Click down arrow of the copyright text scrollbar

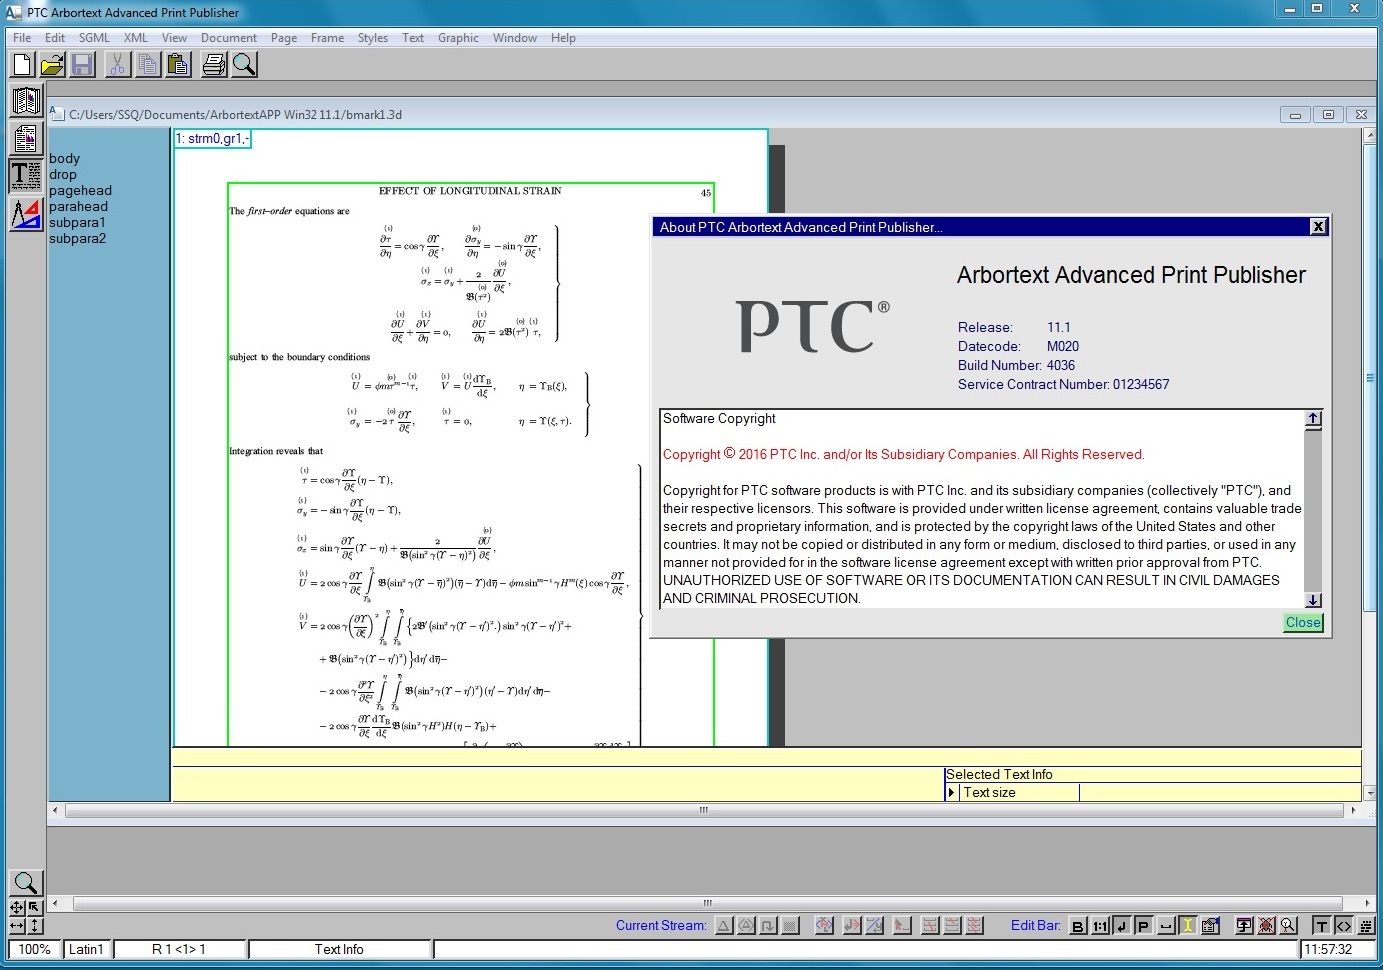click(x=1314, y=600)
